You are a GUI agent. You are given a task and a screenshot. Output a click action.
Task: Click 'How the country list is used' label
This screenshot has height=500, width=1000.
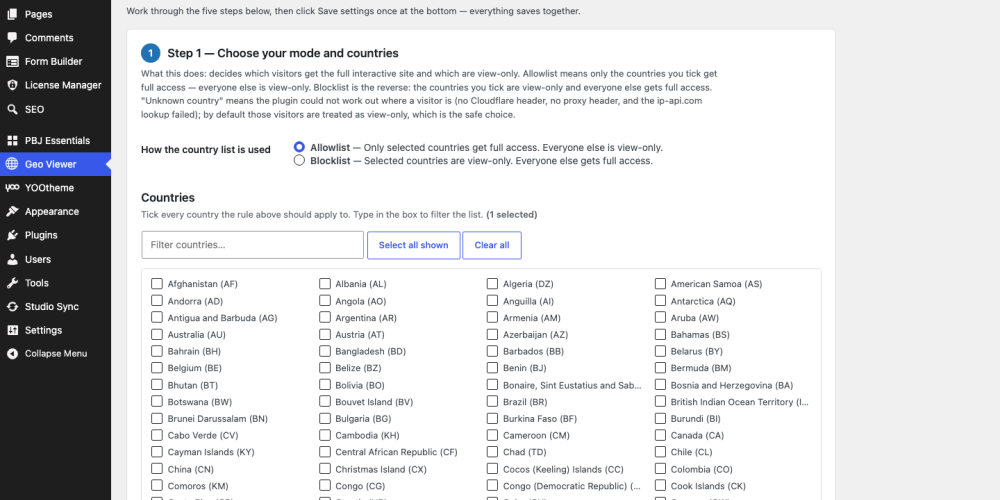205,150
